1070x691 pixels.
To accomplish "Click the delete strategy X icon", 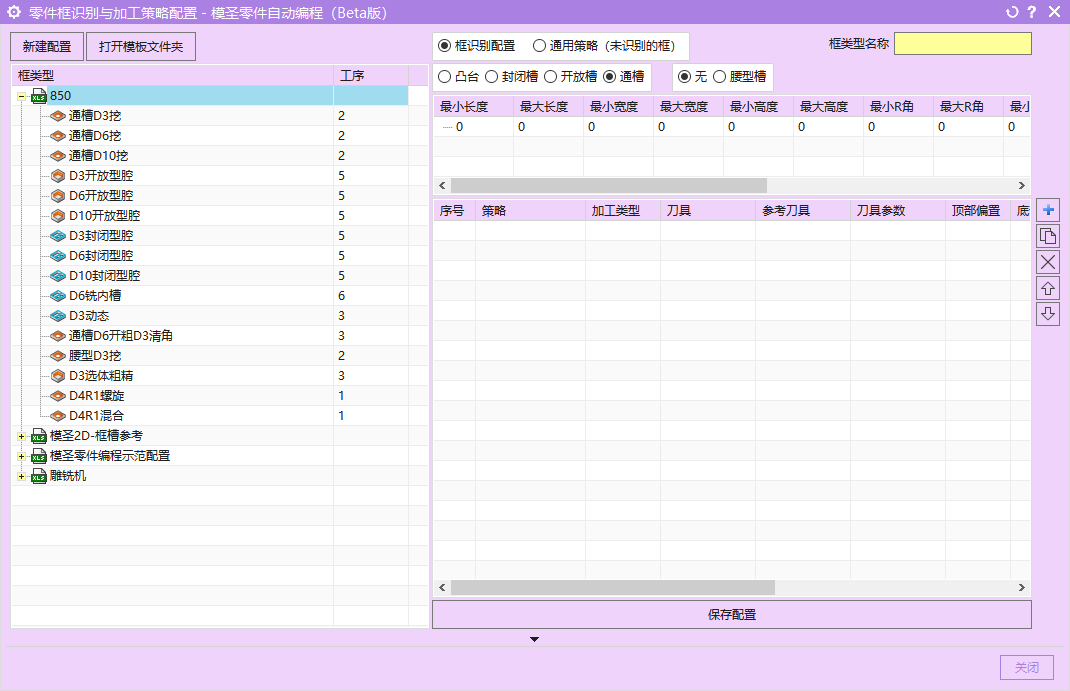I will tap(1048, 262).
